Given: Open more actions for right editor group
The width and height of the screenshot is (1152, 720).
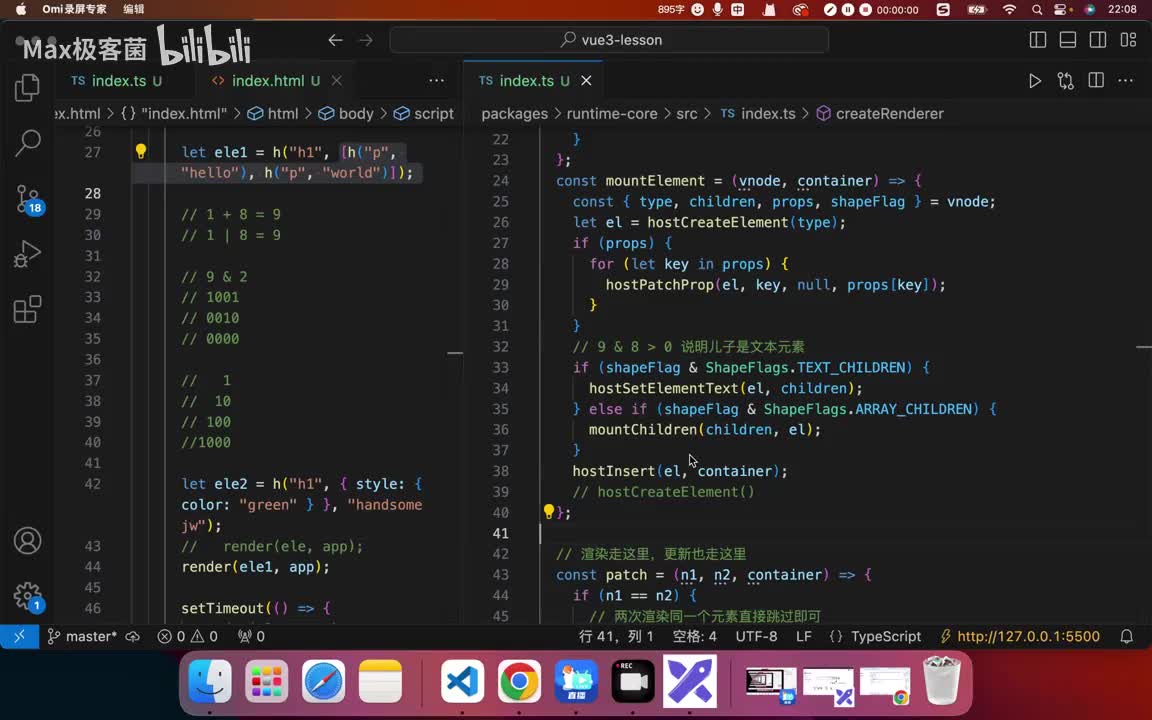Looking at the screenshot, I should [1126, 81].
